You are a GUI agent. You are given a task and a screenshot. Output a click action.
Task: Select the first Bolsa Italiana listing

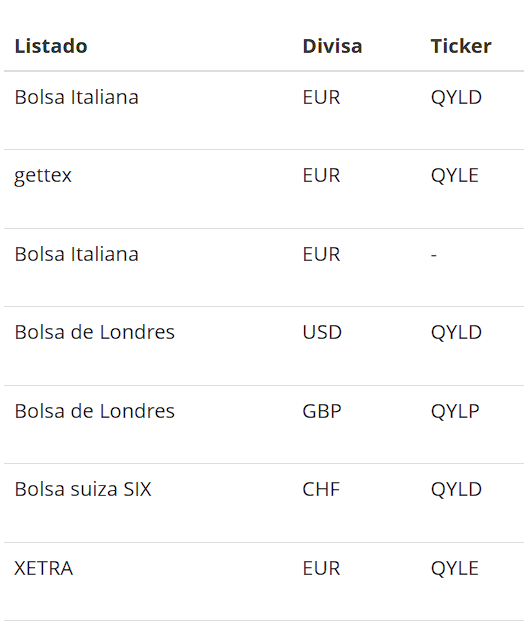(77, 97)
